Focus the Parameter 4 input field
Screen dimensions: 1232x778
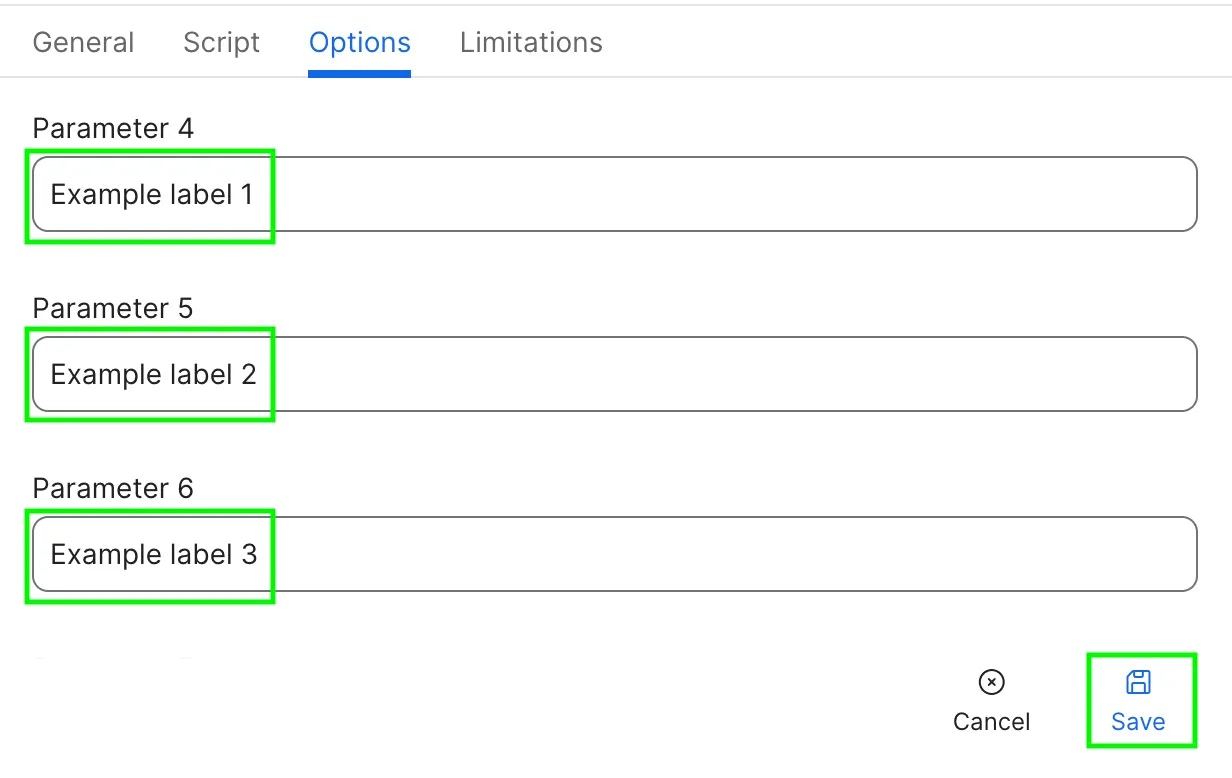615,194
